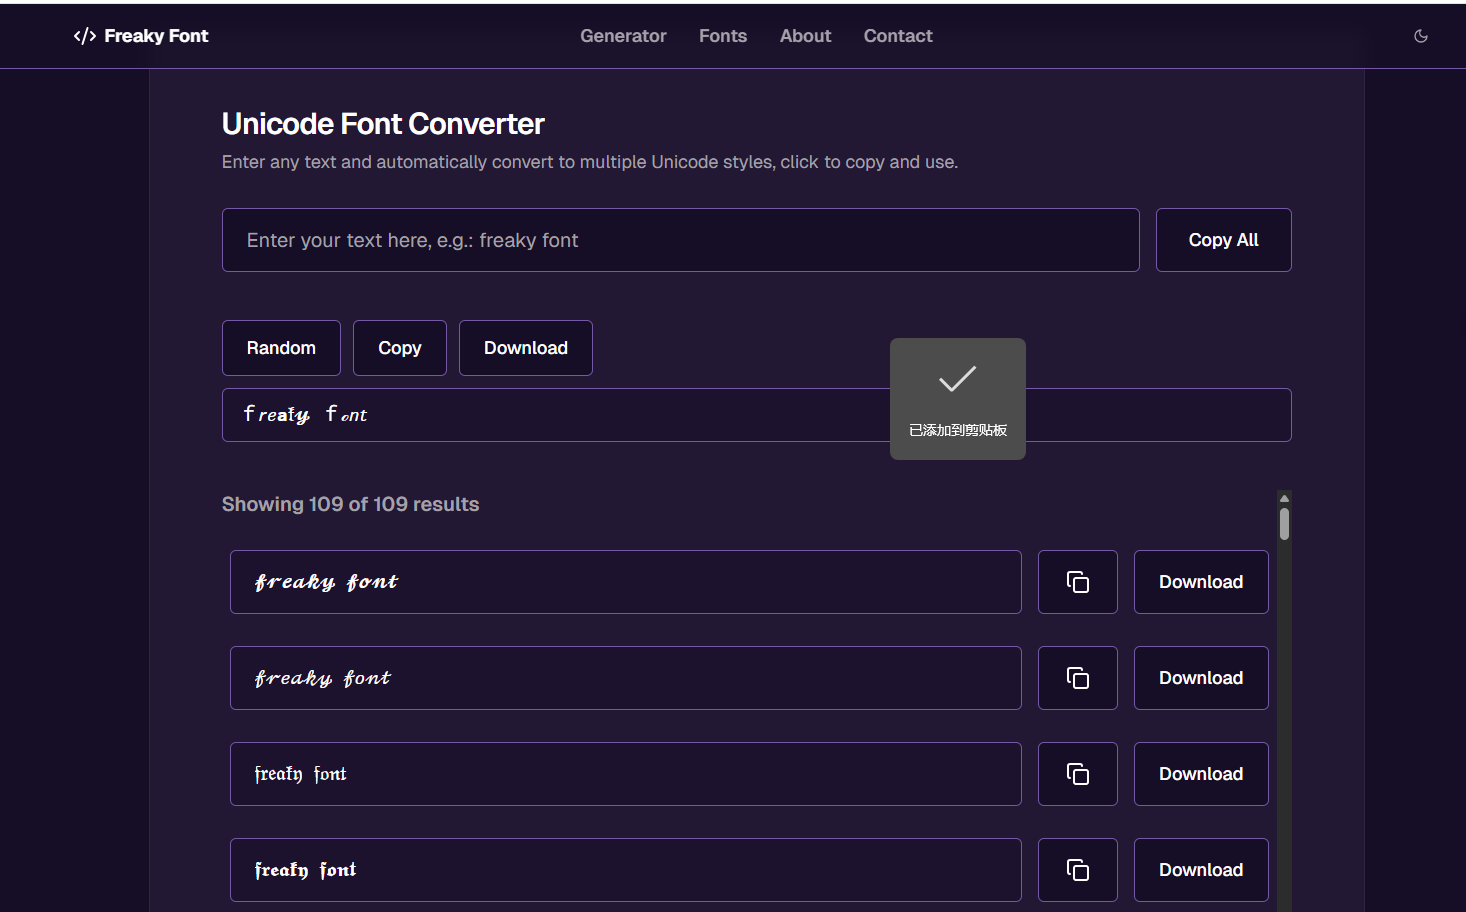
Task: Click the scrollbar up arrow
Action: 1284,498
